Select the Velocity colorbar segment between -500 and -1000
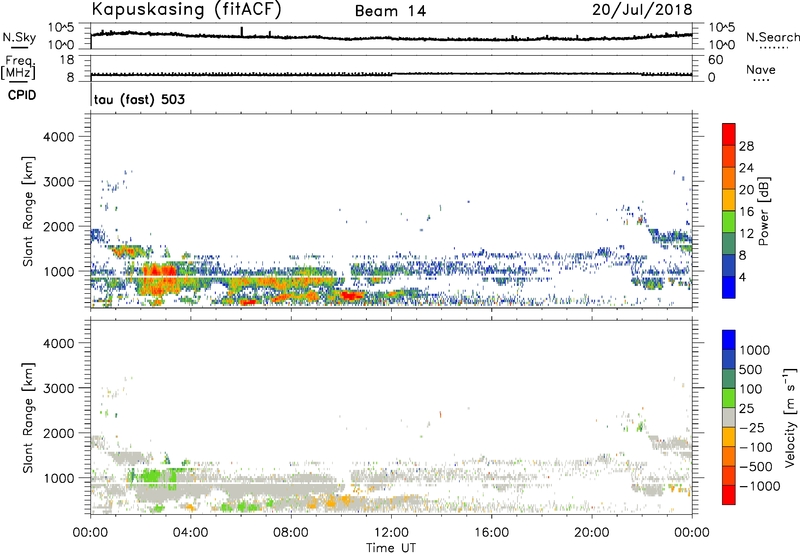Image resolution: width=800 pixels, height=554 pixels. pos(729,475)
